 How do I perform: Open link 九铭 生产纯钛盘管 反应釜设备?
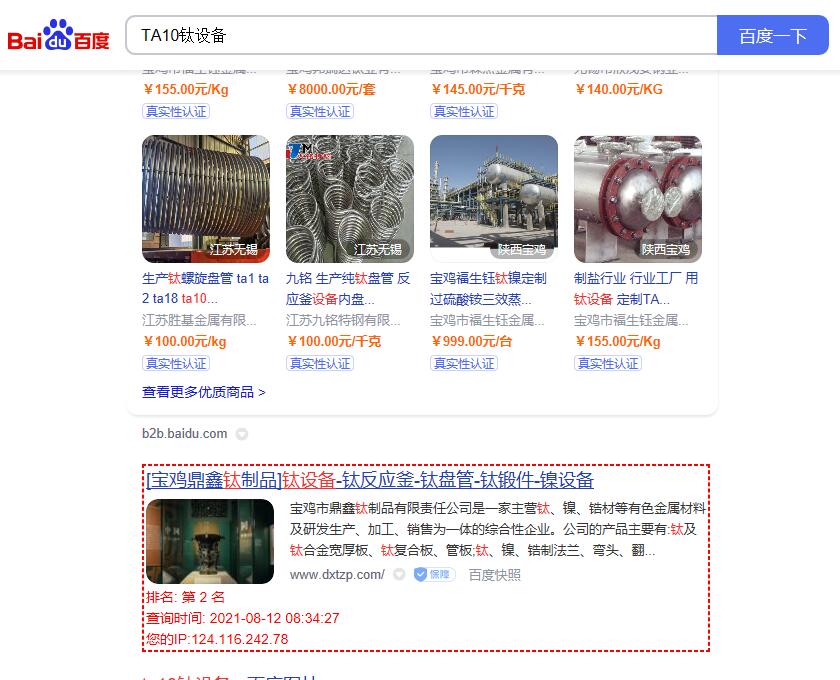pyautogui.click(x=349, y=288)
